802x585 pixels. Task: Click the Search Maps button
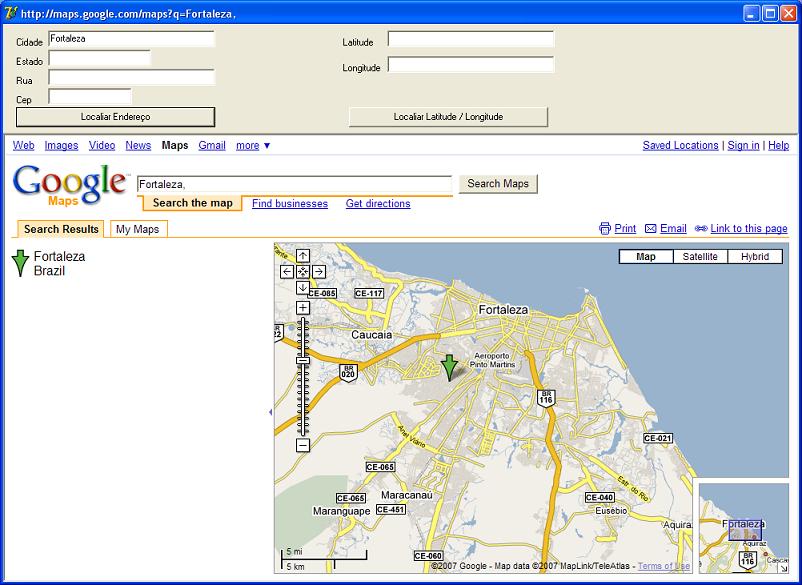click(497, 184)
